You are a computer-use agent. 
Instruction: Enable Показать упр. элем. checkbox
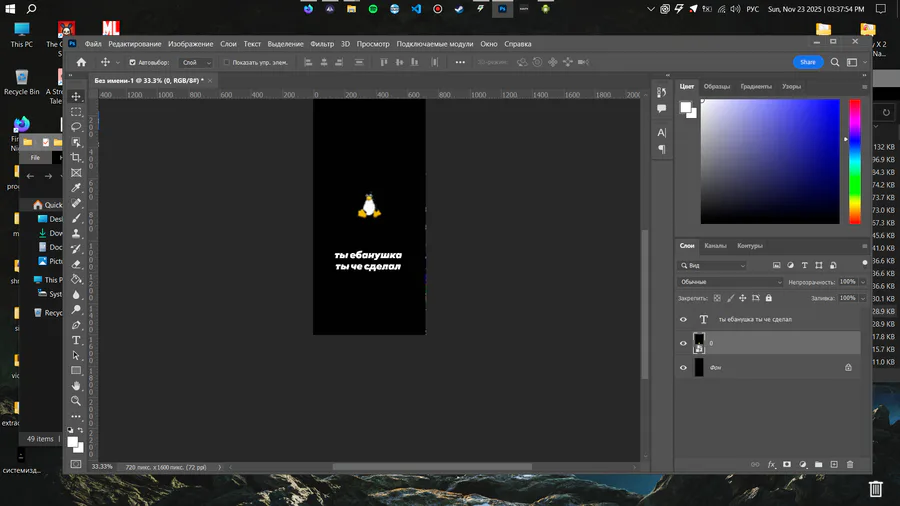click(x=227, y=63)
